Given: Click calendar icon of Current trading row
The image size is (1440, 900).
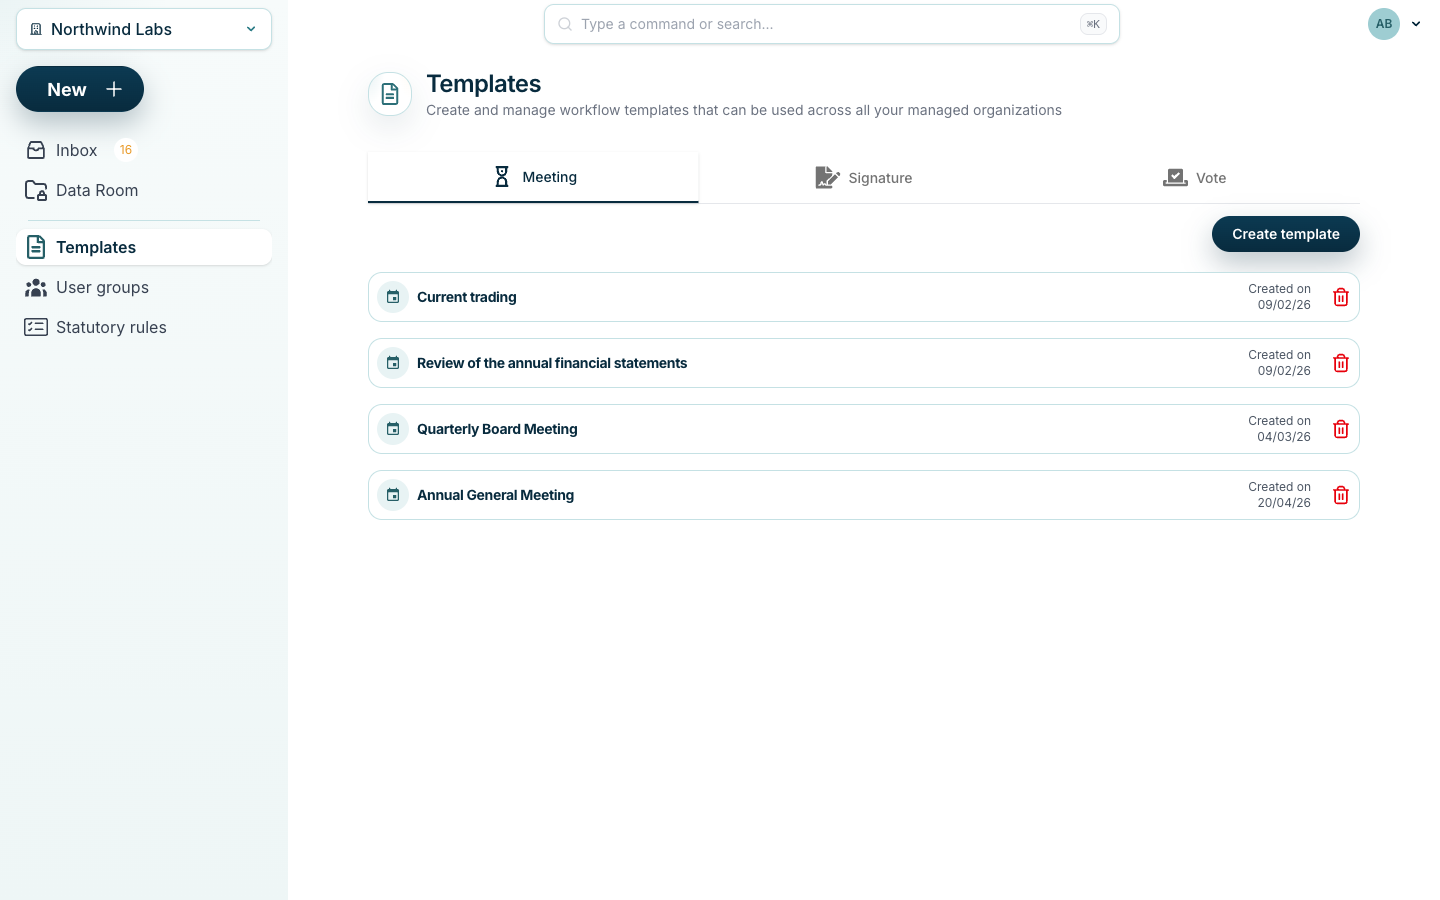Looking at the screenshot, I should pyautogui.click(x=393, y=297).
